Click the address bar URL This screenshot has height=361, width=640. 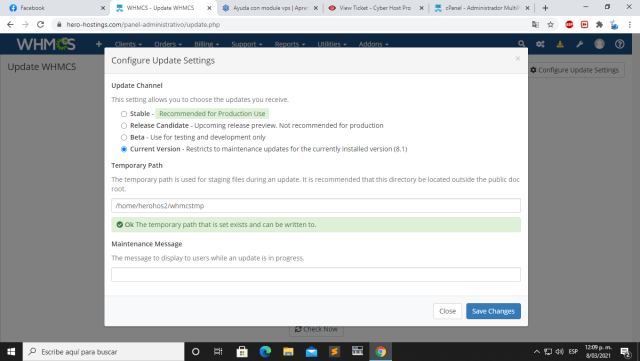tap(143, 25)
